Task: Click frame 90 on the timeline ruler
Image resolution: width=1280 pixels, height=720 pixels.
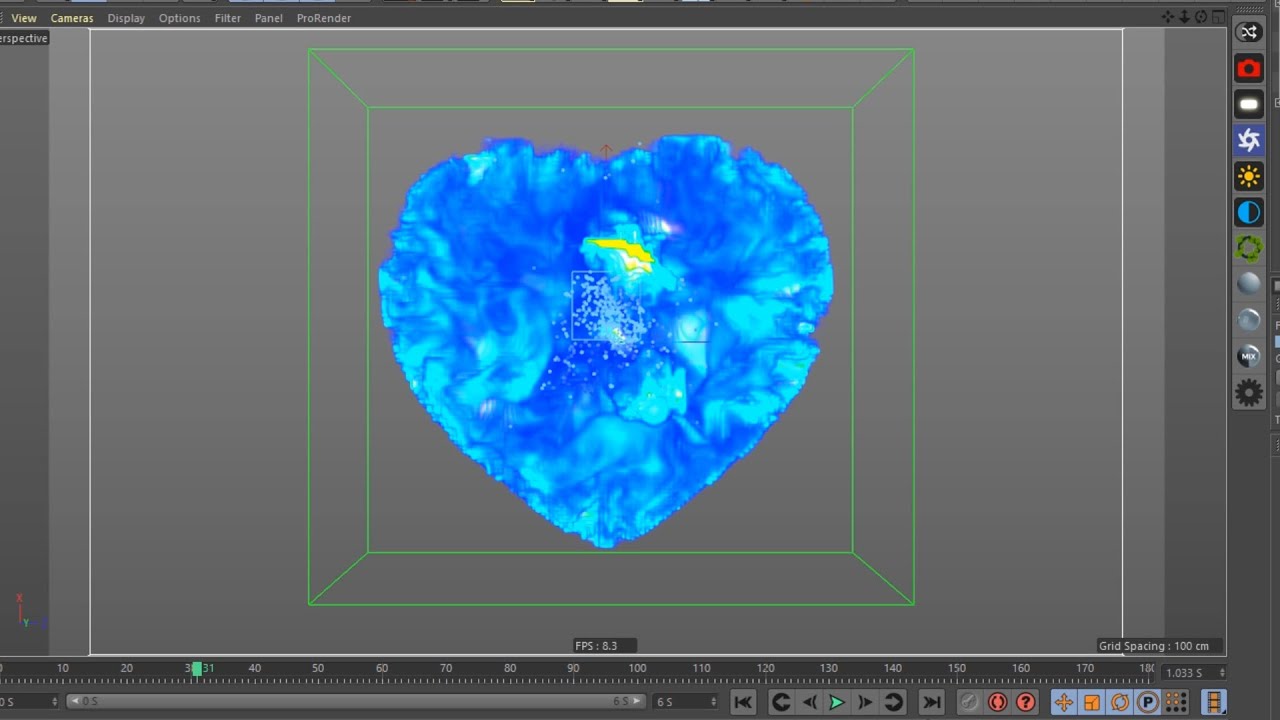Action: click(x=573, y=668)
